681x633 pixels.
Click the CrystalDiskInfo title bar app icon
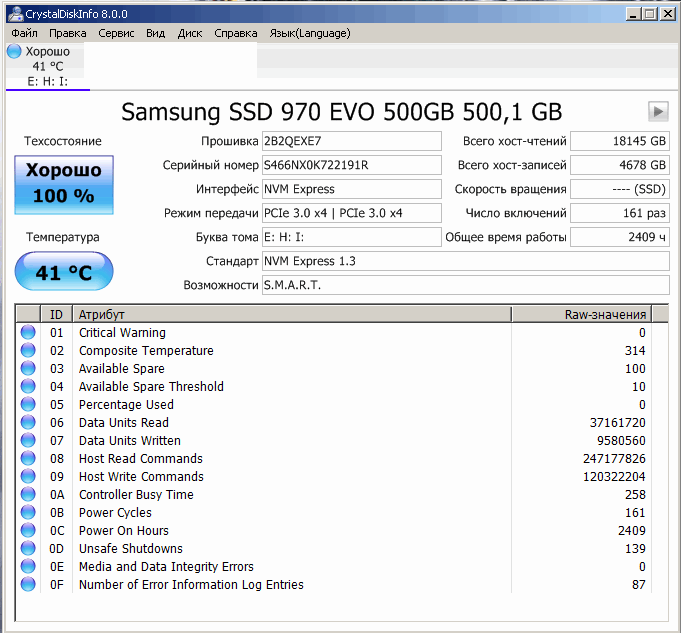[x=15, y=14]
